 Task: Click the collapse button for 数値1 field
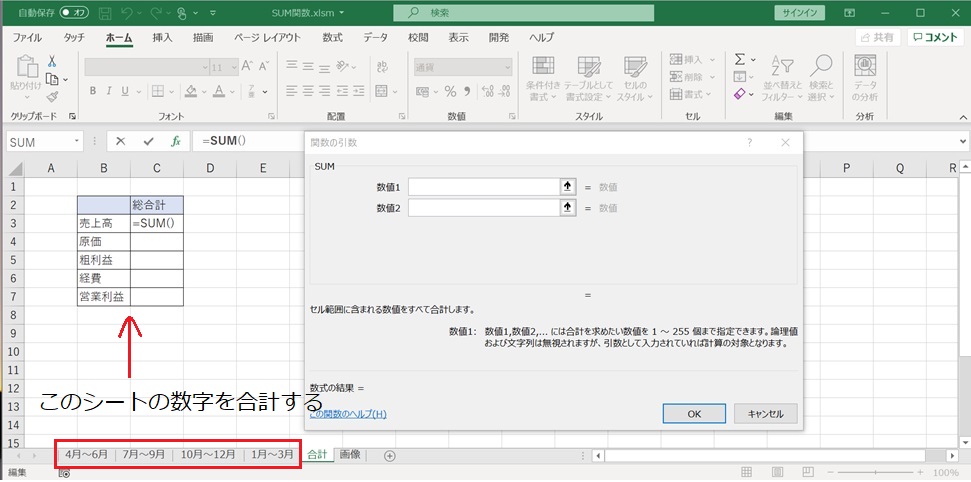[568, 187]
